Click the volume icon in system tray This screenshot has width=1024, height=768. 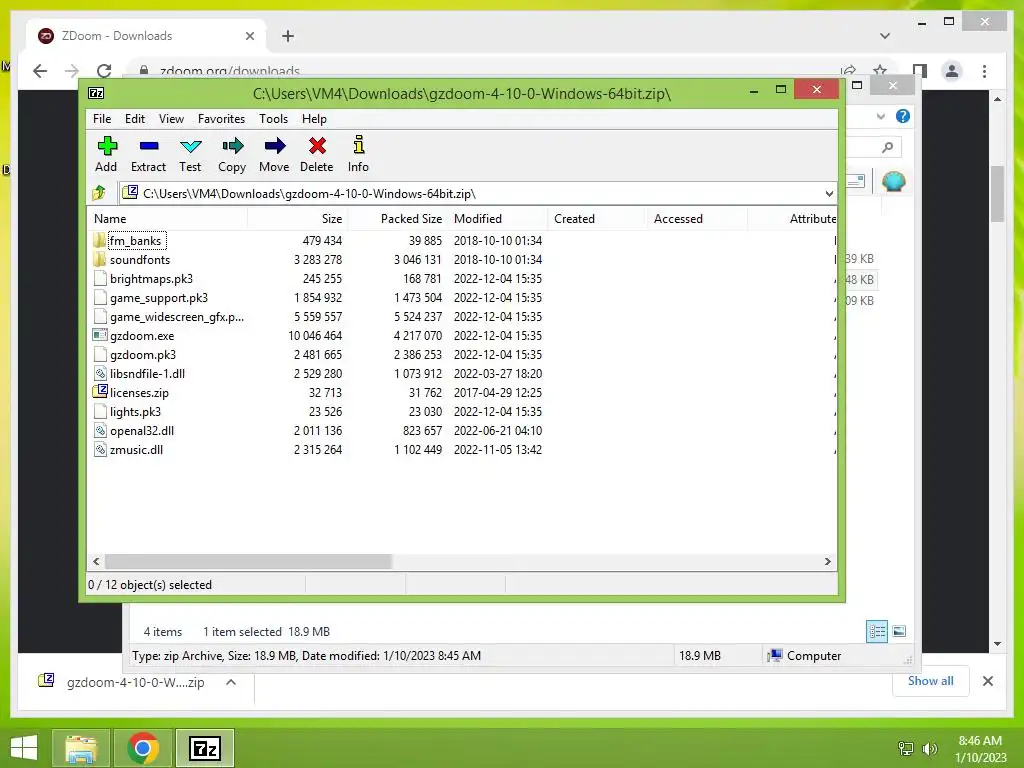tap(929, 749)
